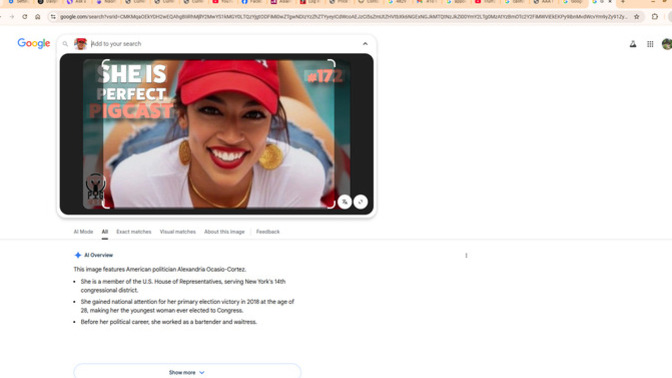This screenshot has height=378, width=672.
Task: View site information icon in address bar
Action: click(53, 17)
